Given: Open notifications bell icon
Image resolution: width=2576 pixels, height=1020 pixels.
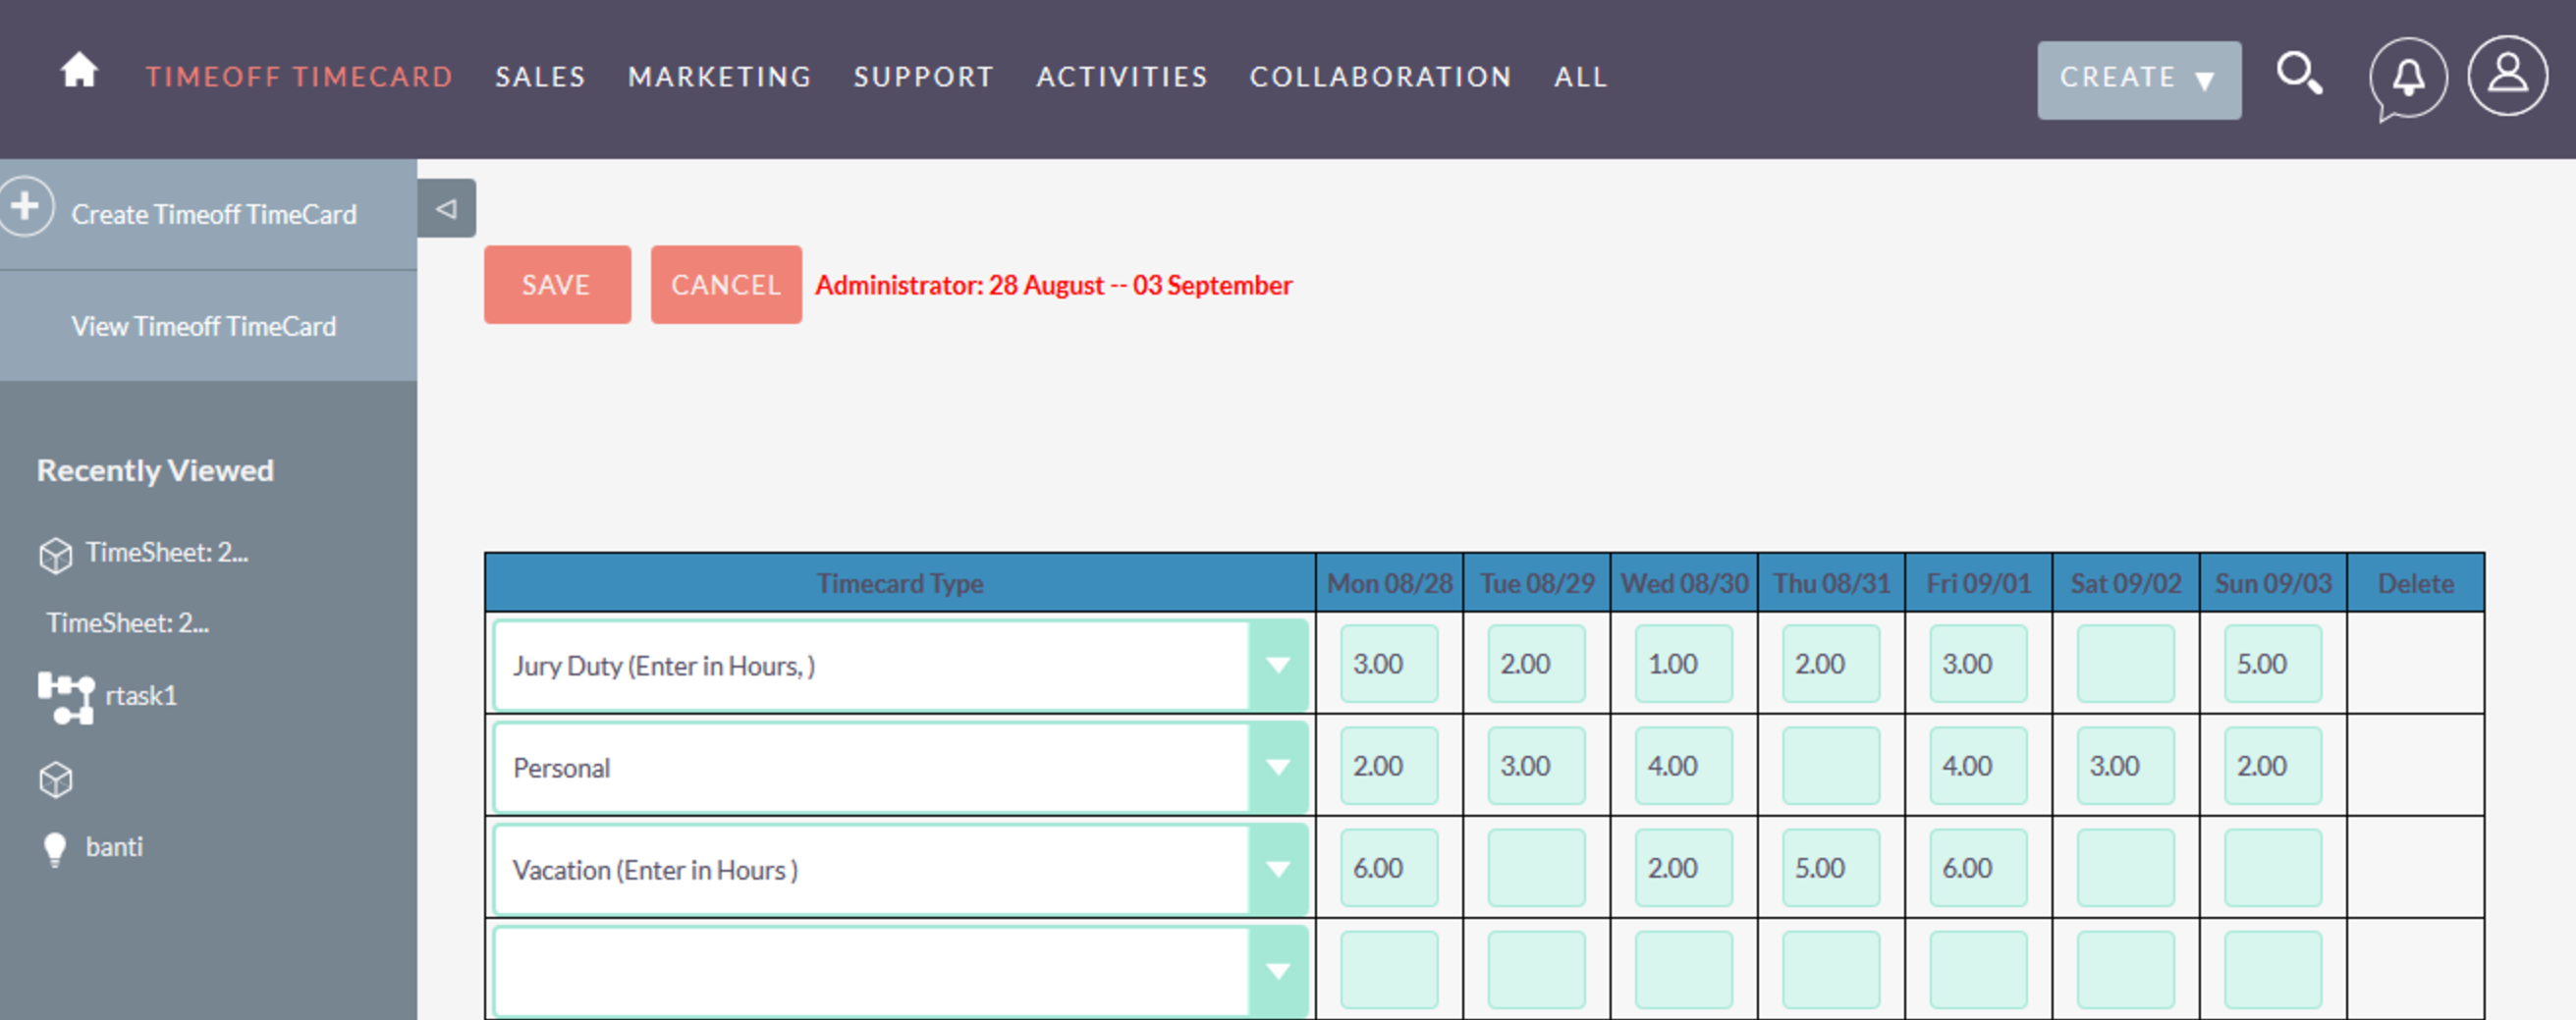Looking at the screenshot, I should click(x=2407, y=78).
